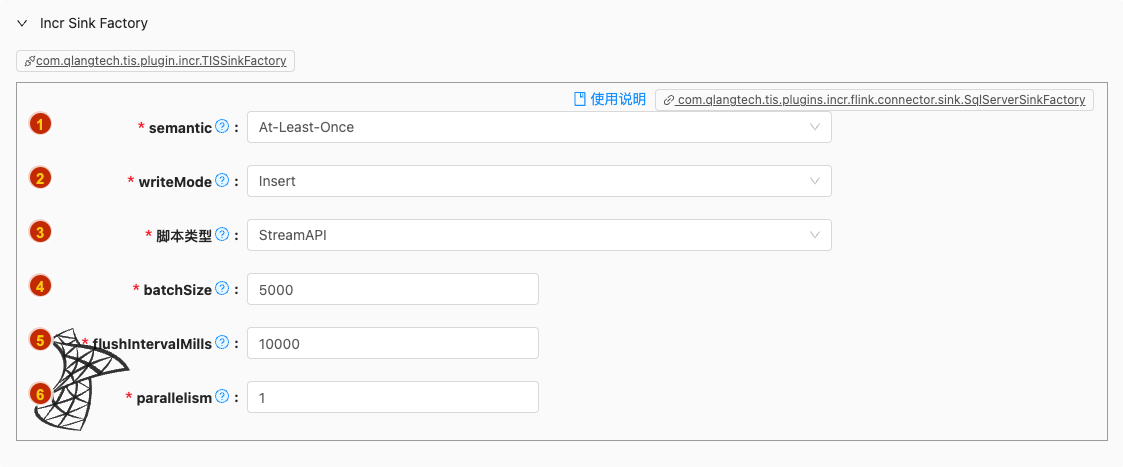
Task: Click help icon next to semantic
Action: pos(222,127)
